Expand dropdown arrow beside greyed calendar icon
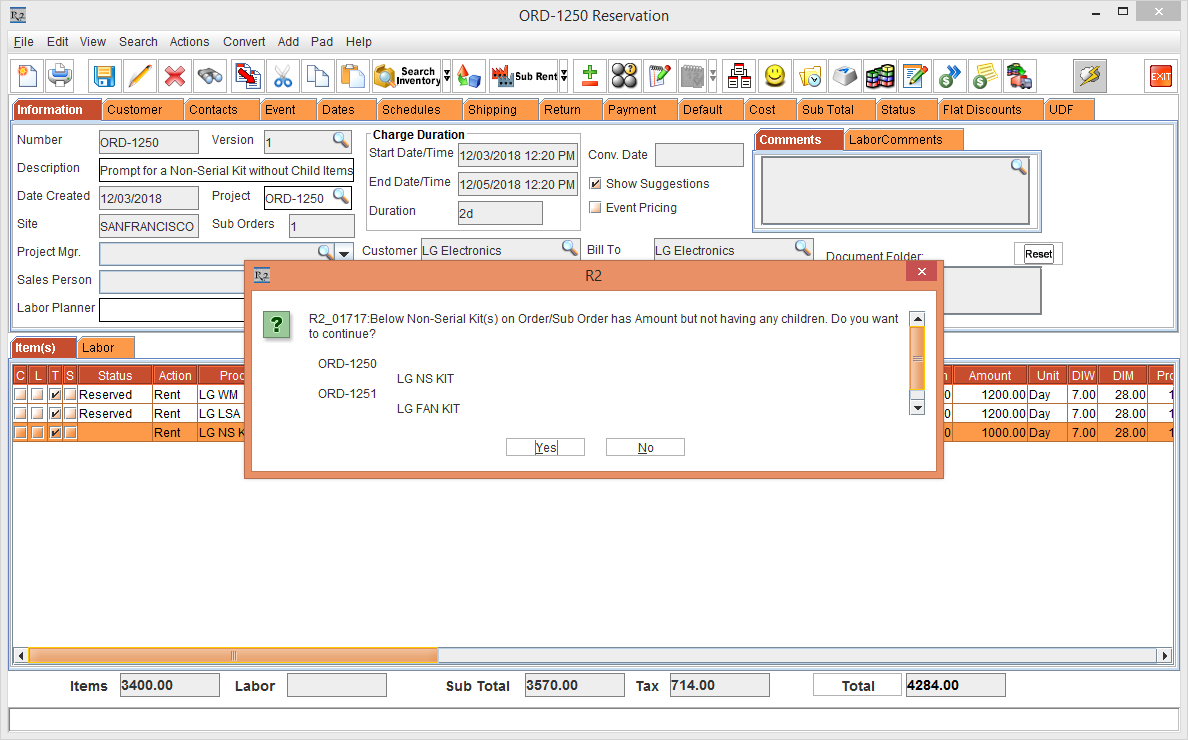1188x740 pixels. click(x=712, y=76)
